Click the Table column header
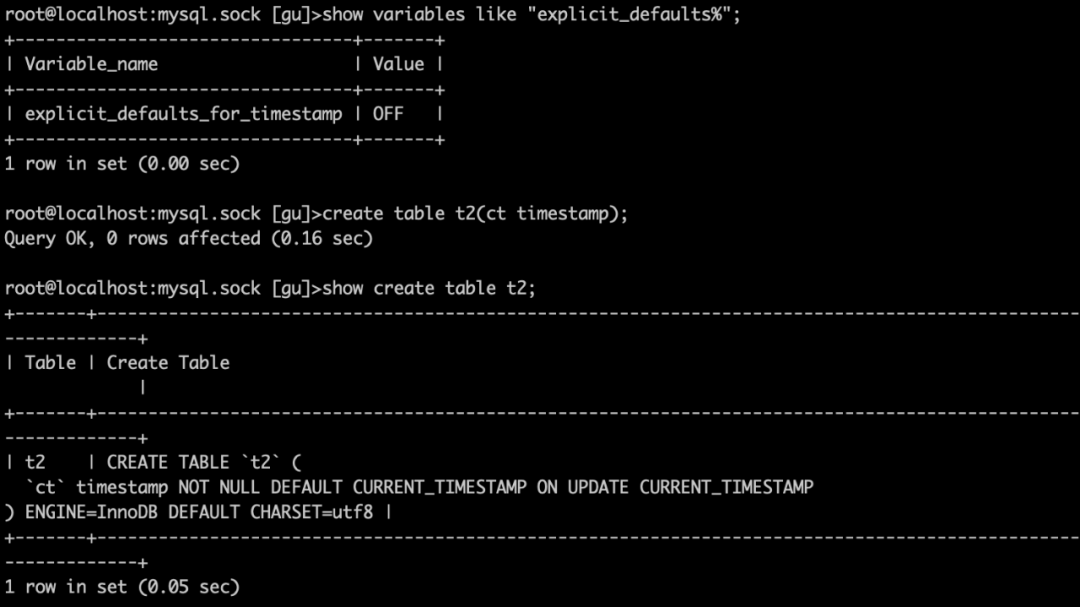The image size is (1080, 607). tap(50, 363)
